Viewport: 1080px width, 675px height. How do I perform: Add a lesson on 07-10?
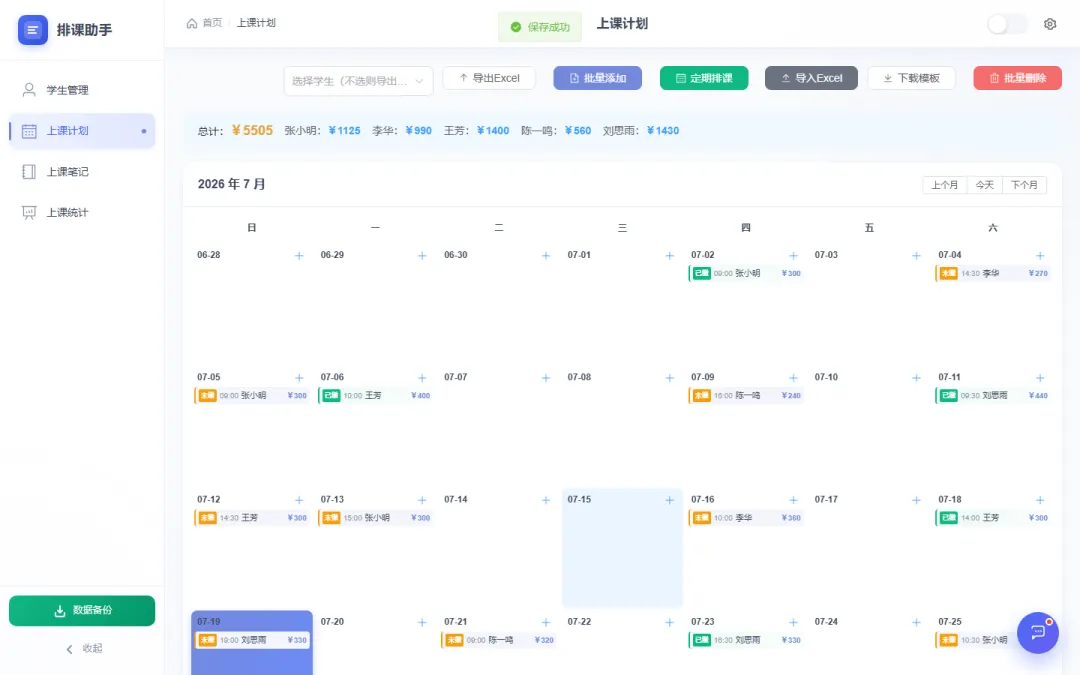916,378
